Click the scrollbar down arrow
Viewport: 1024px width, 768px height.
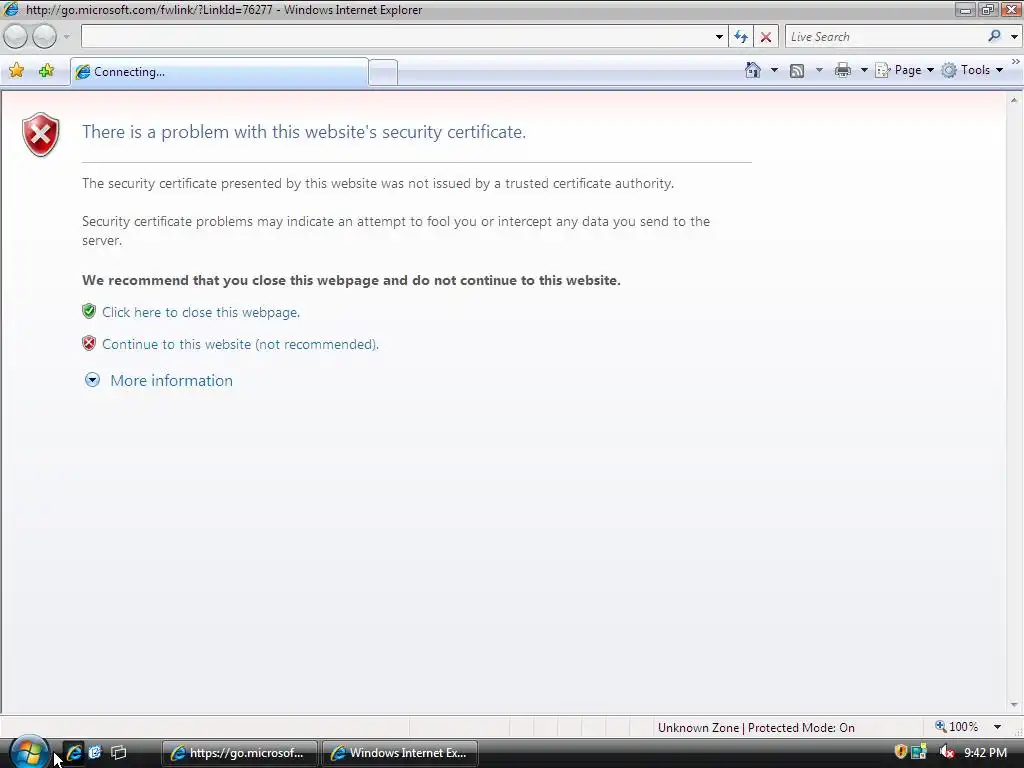click(x=1014, y=705)
